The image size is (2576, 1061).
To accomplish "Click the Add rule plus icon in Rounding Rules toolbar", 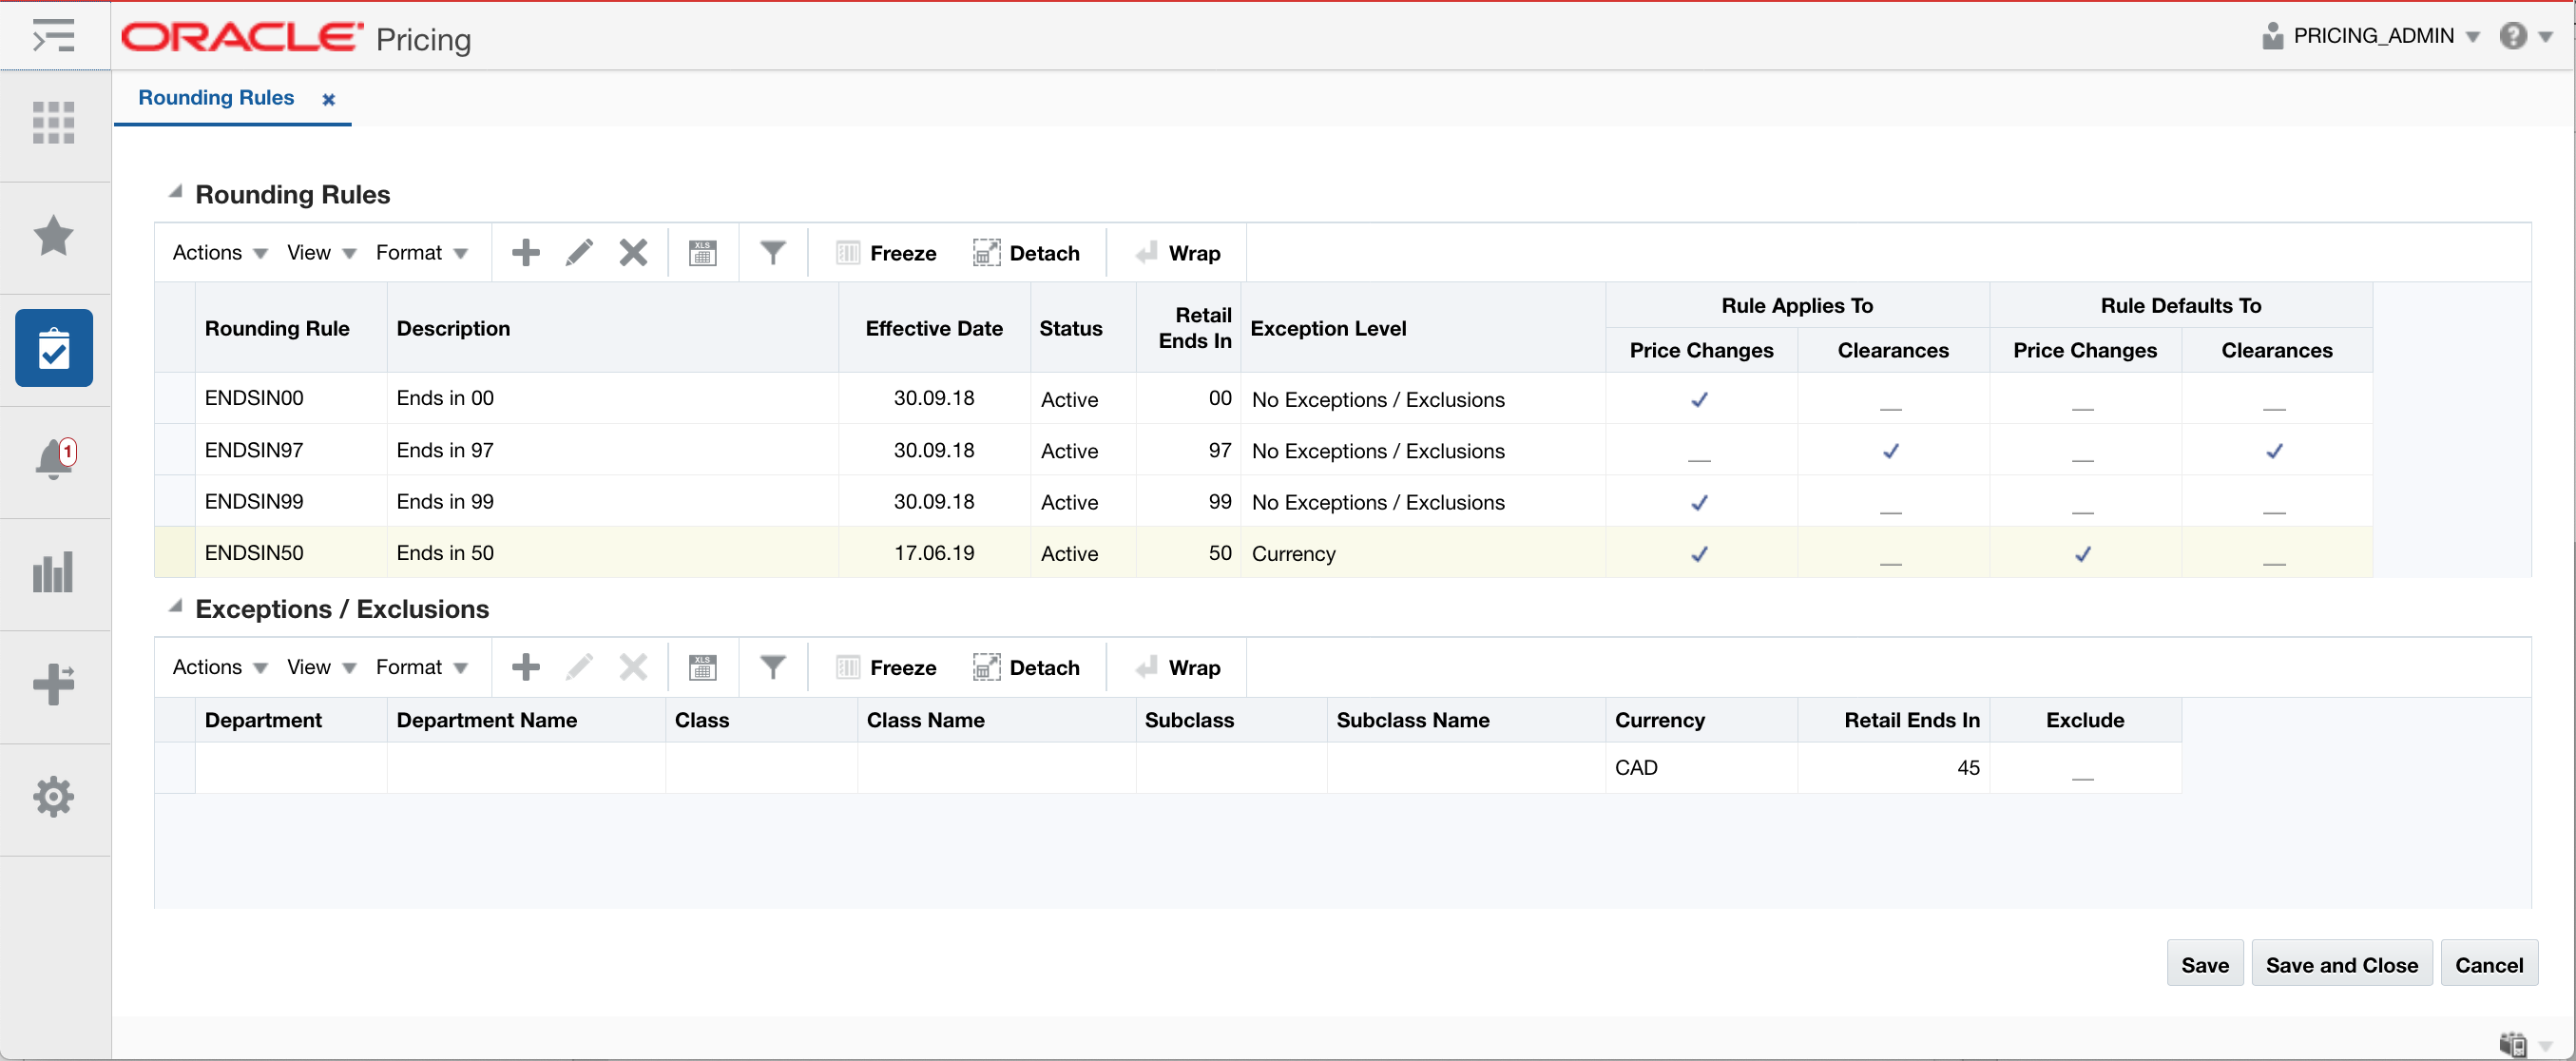I will coord(525,253).
